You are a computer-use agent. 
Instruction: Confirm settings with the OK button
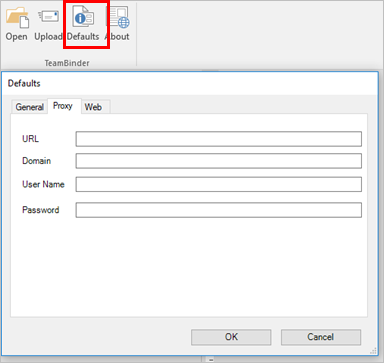[x=231, y=337]
